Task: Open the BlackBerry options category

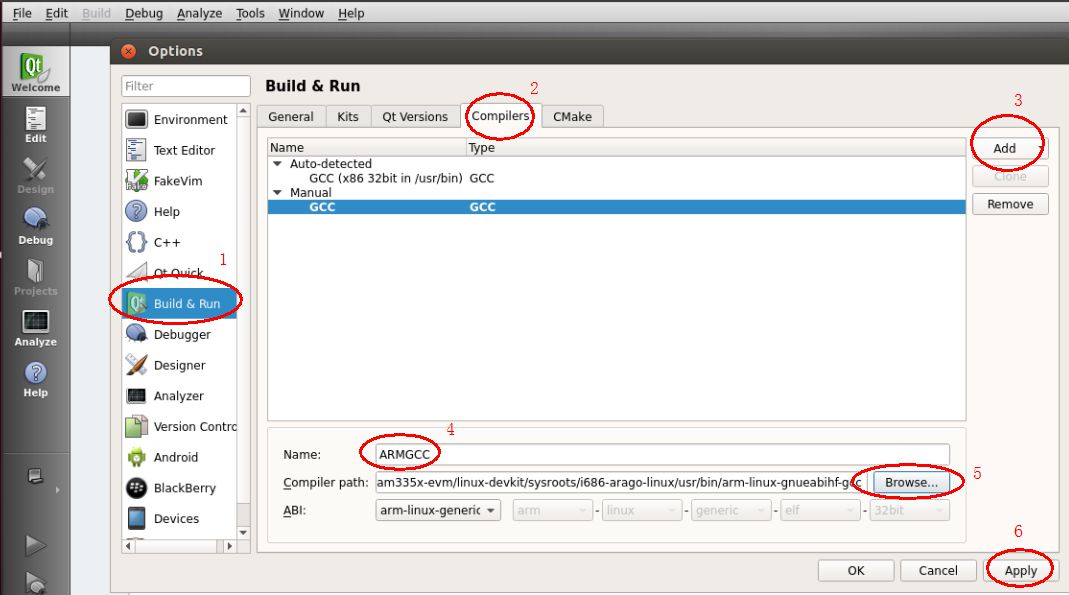Action: (x=179, y=487)
